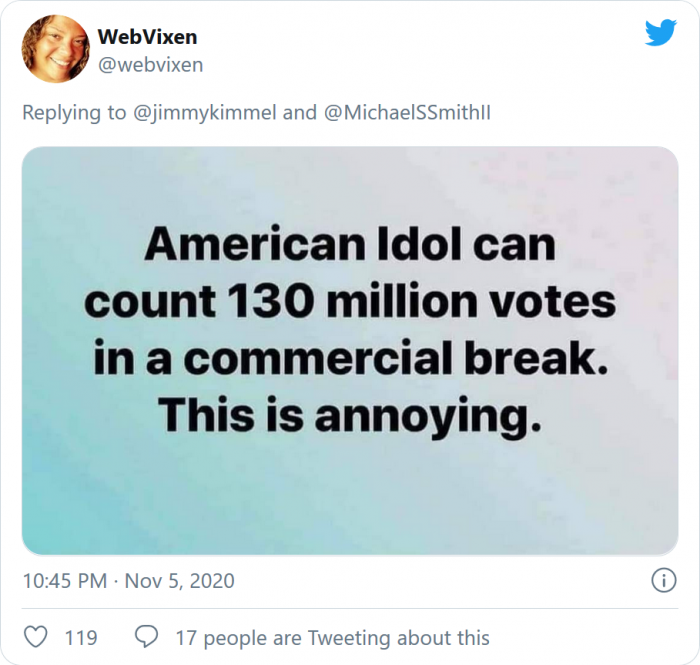Visit the @jimmykimmel mention
Image resolution: width=700 pixels, height=665 pixels.
[205, 113]
